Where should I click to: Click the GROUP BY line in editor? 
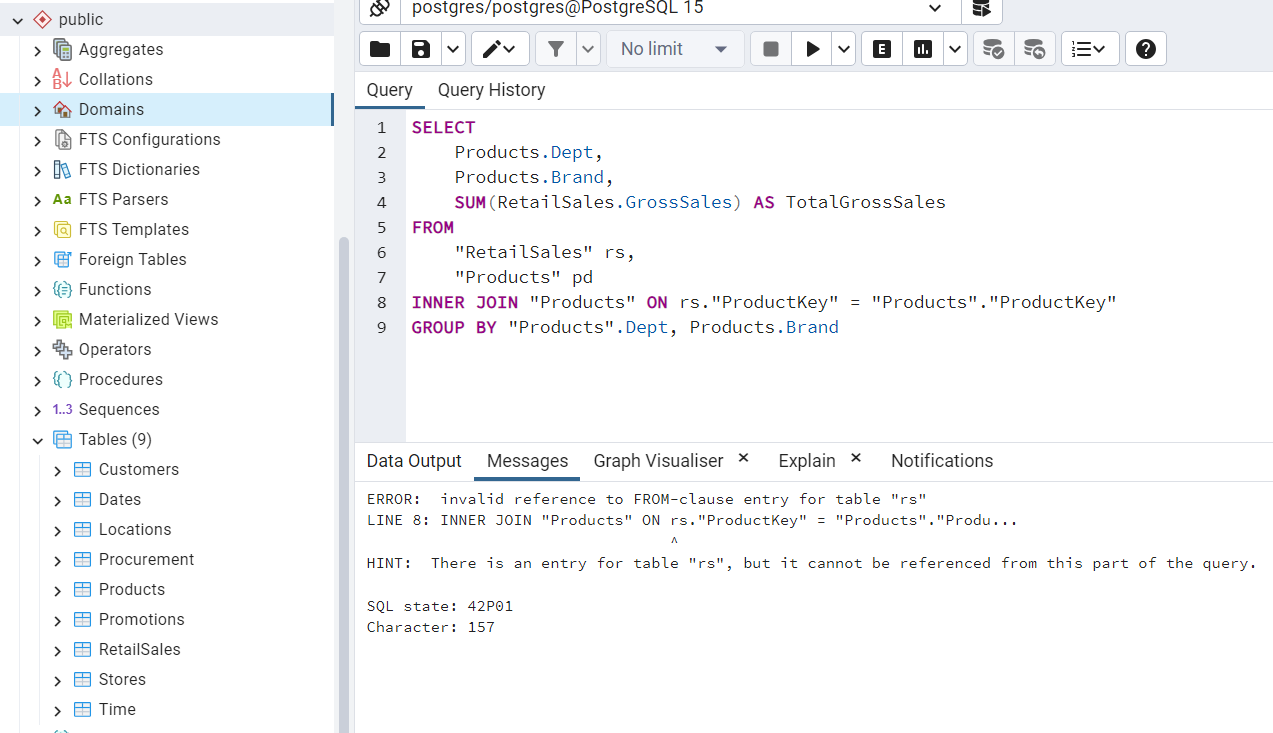tap(624, 327)
